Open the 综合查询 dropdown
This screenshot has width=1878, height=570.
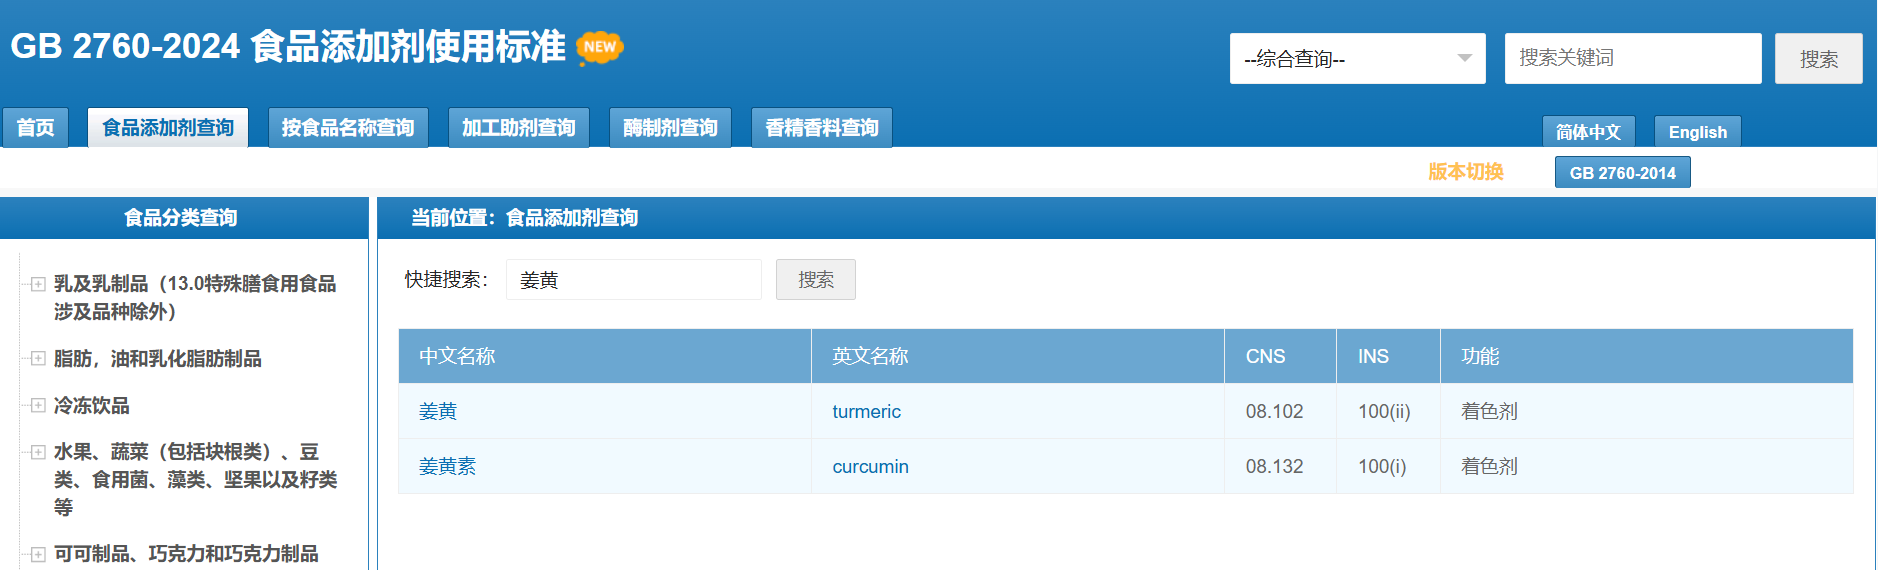tap(1356, 59)
